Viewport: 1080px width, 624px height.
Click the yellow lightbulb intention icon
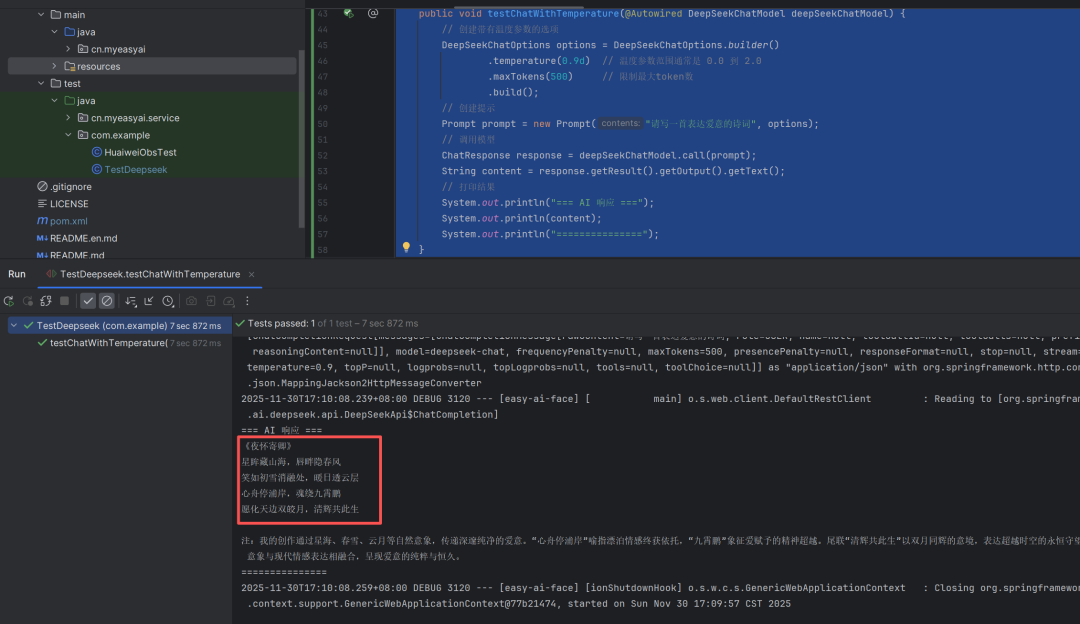point(406,247)
